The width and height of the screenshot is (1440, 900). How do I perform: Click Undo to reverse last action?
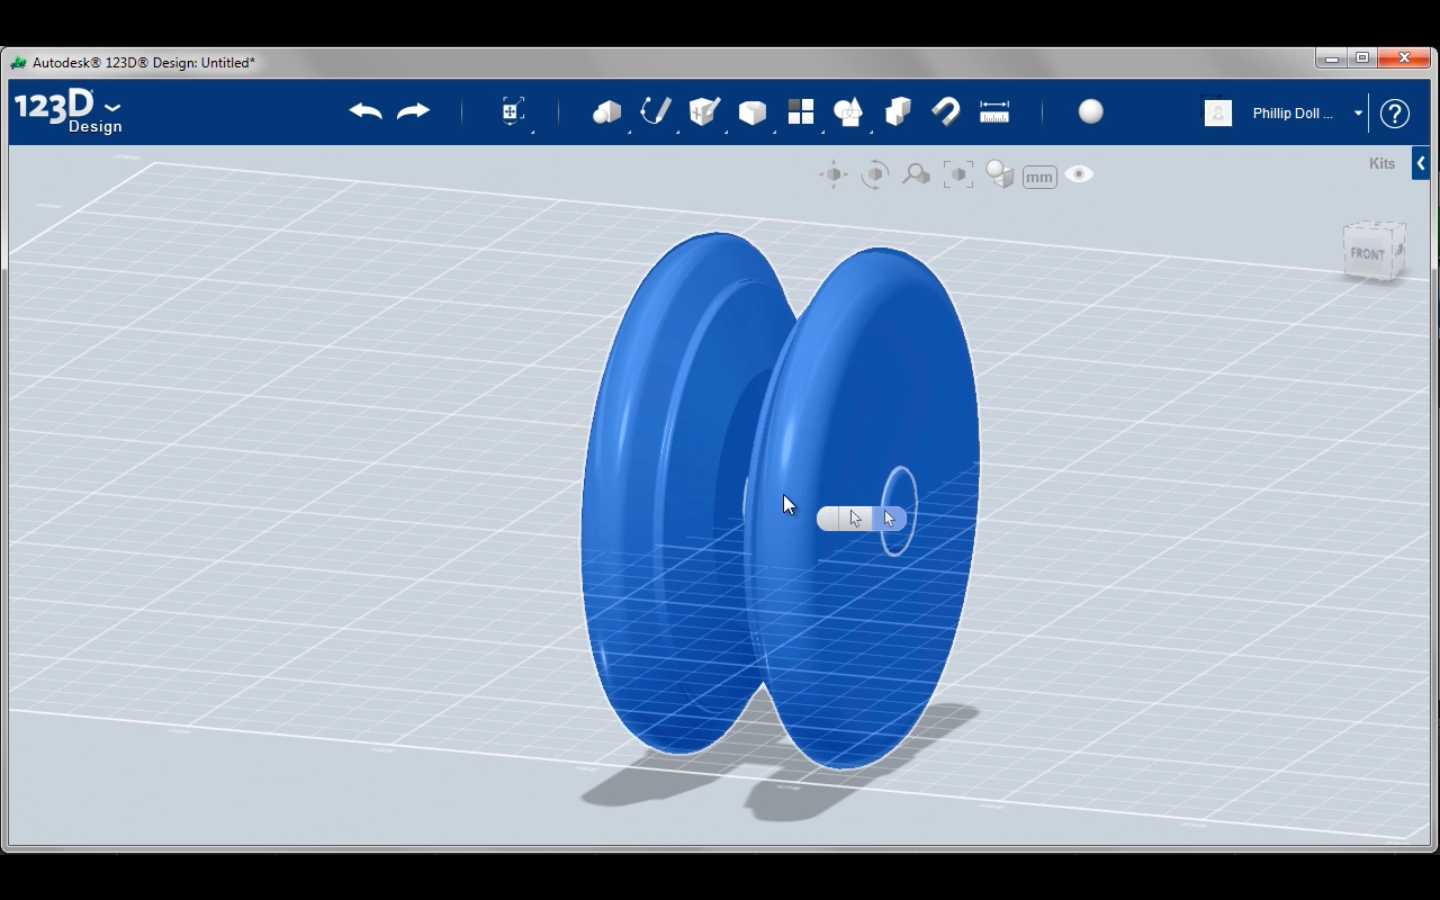point(365,111)
